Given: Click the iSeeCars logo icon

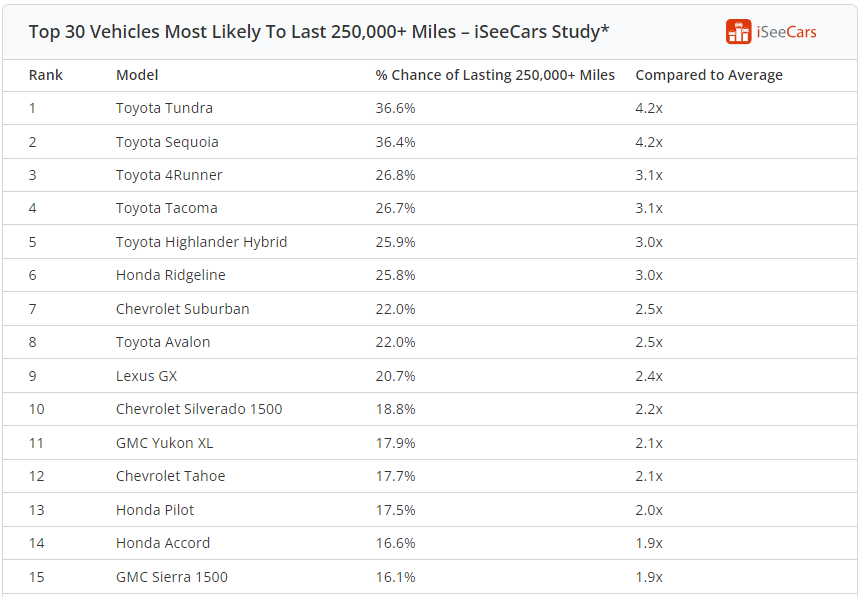Looking at the screenshot, I should pyautogui.click(x=738, y=32).
